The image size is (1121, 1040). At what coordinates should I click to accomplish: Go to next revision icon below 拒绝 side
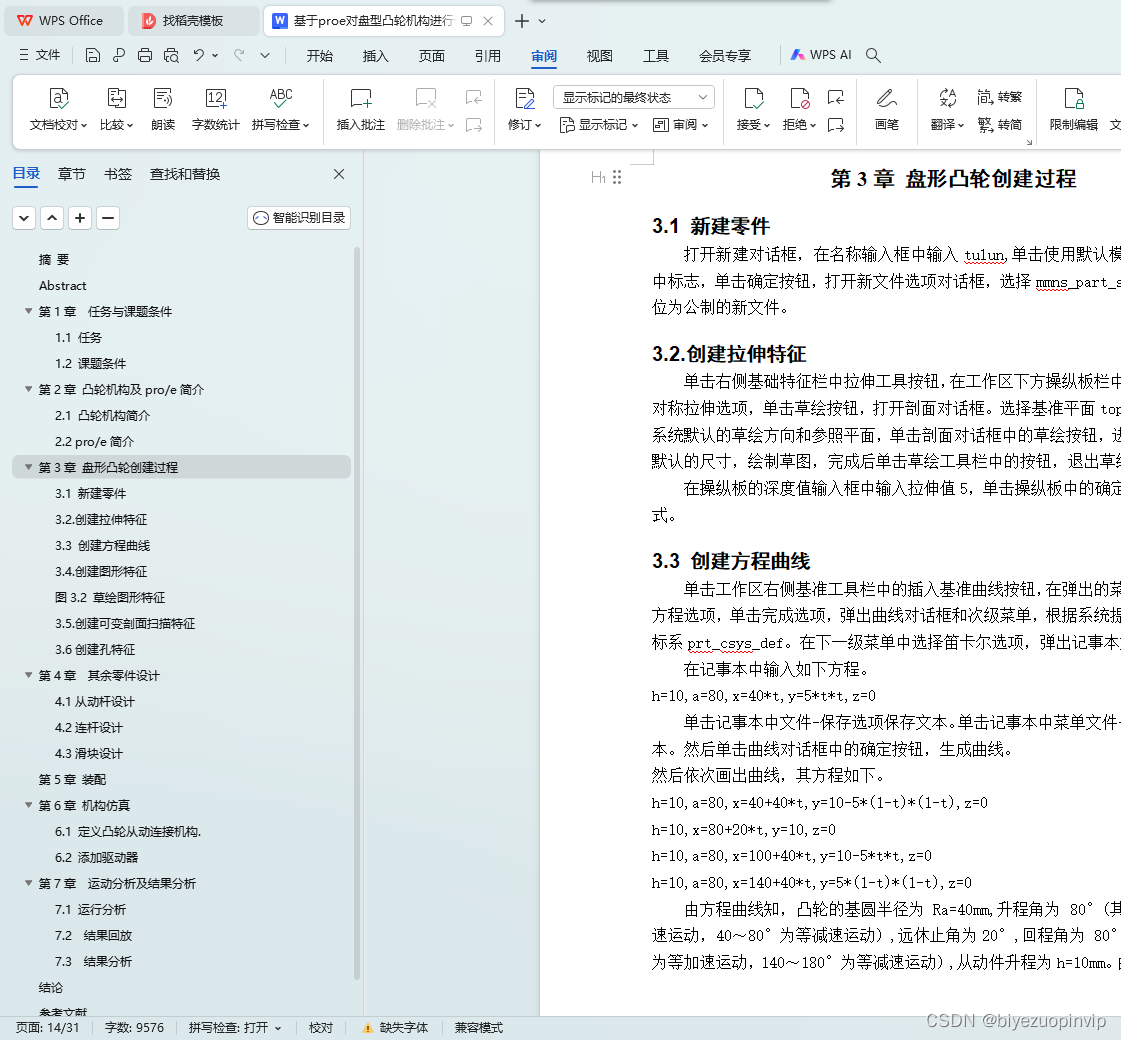(836, 125)
